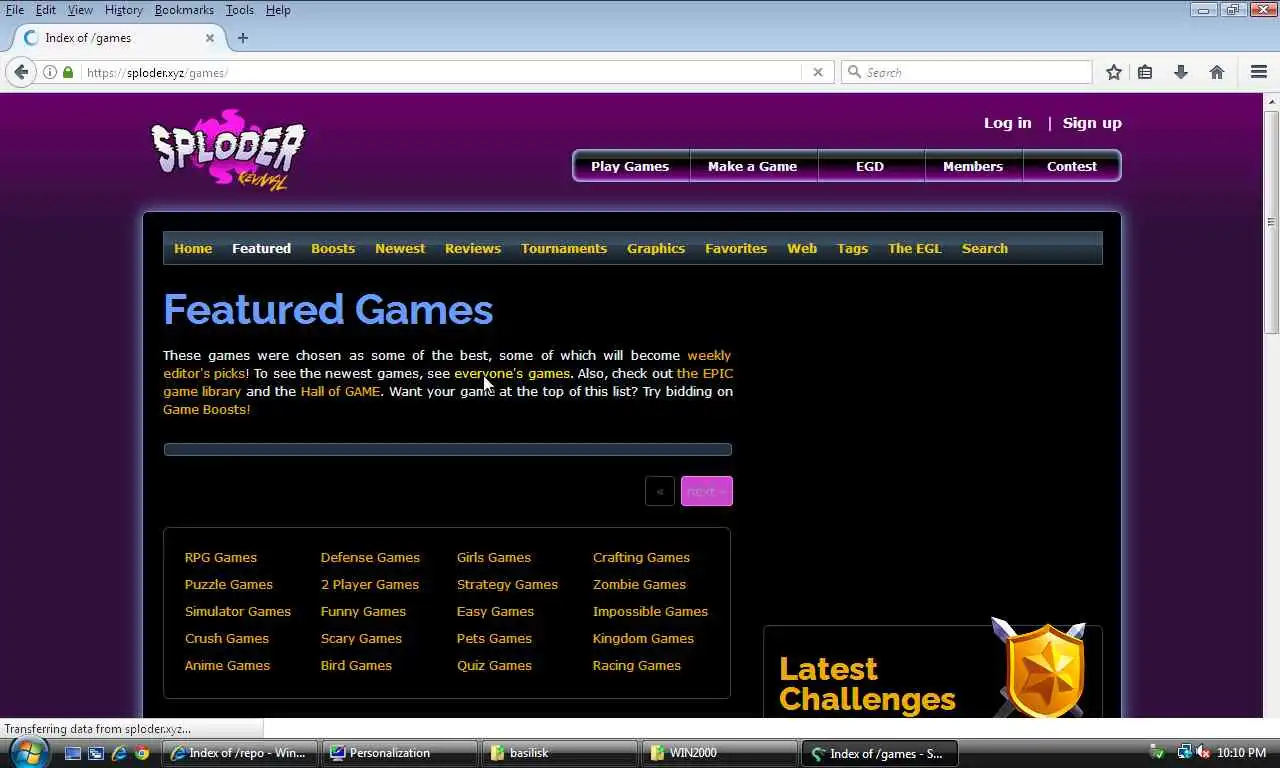
Task: Click the pink next page button
Action: pos(707,491)
